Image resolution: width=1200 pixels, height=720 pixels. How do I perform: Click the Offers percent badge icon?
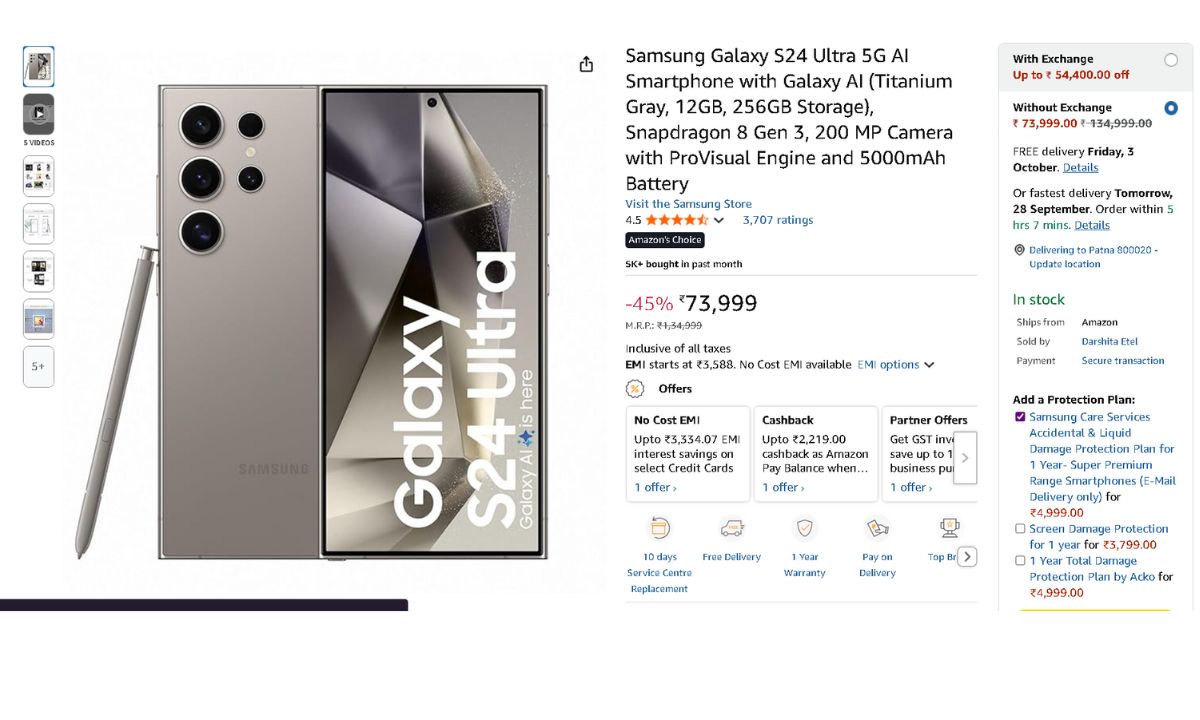click(635, 389)
